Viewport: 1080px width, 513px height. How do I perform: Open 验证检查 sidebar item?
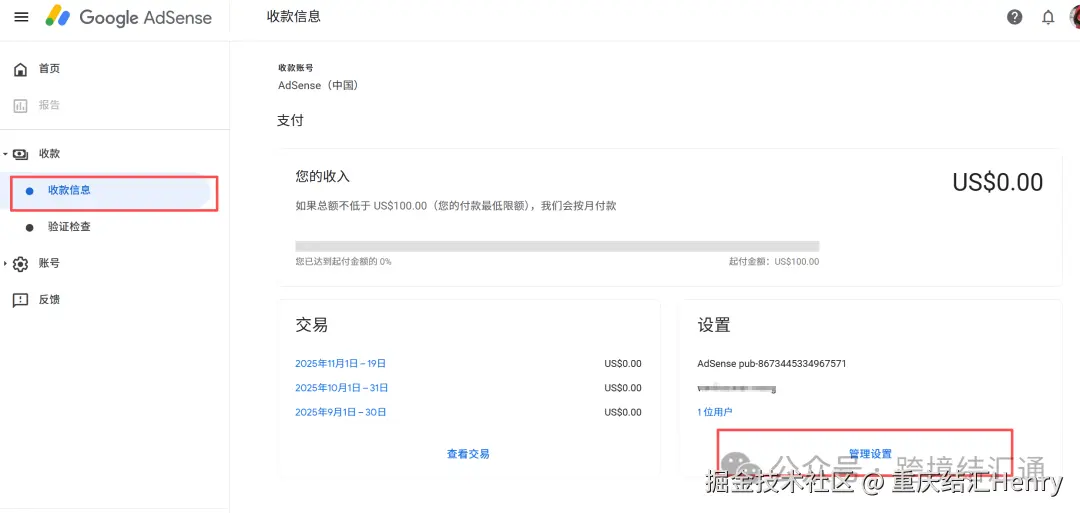(69, 227)
